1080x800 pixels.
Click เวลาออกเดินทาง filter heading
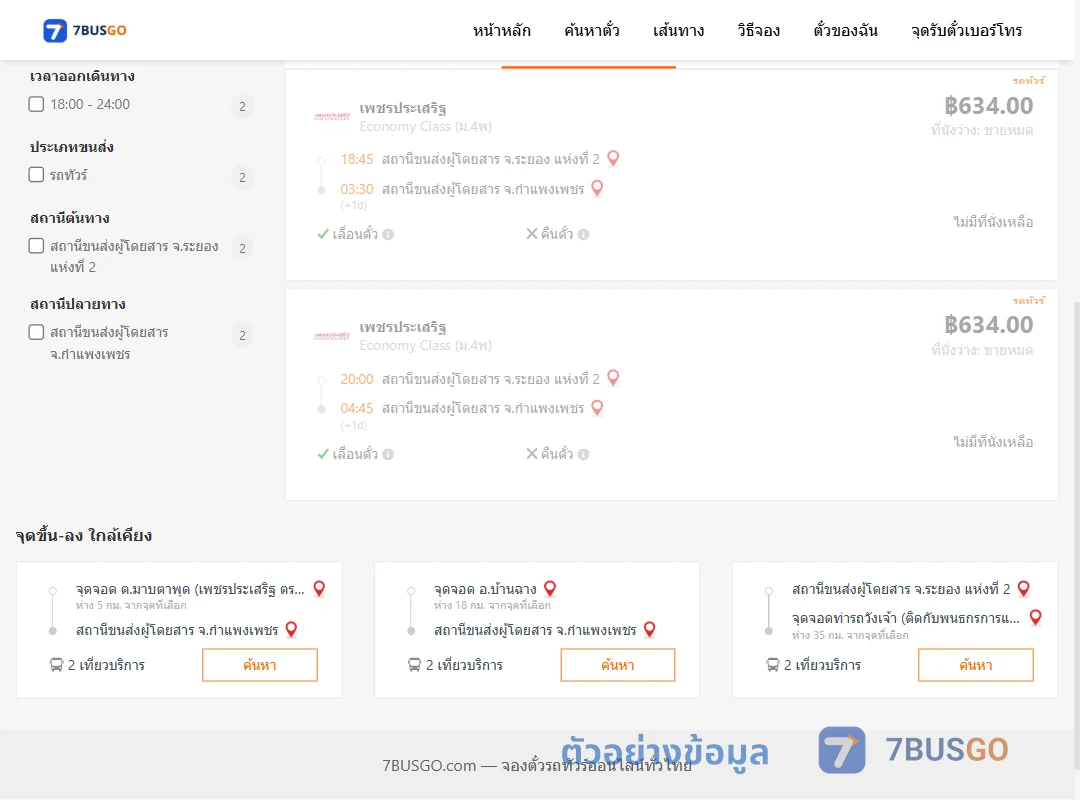pos(82,76)
